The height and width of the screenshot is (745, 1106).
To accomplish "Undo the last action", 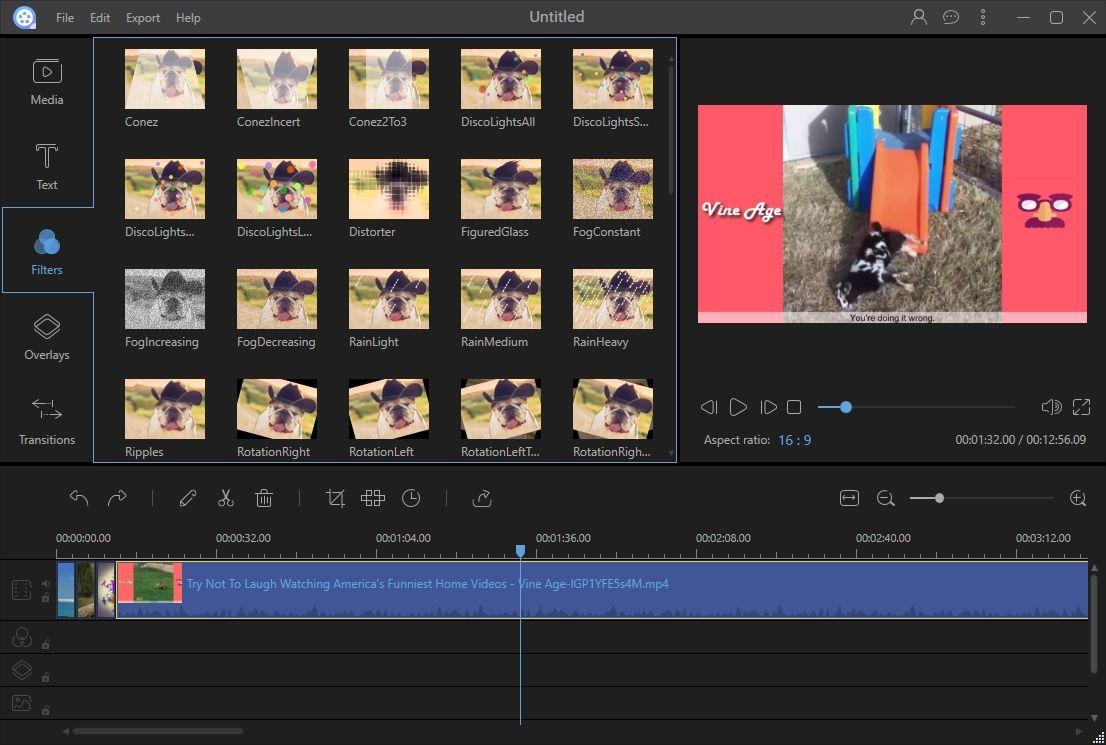I will (79, 498).
